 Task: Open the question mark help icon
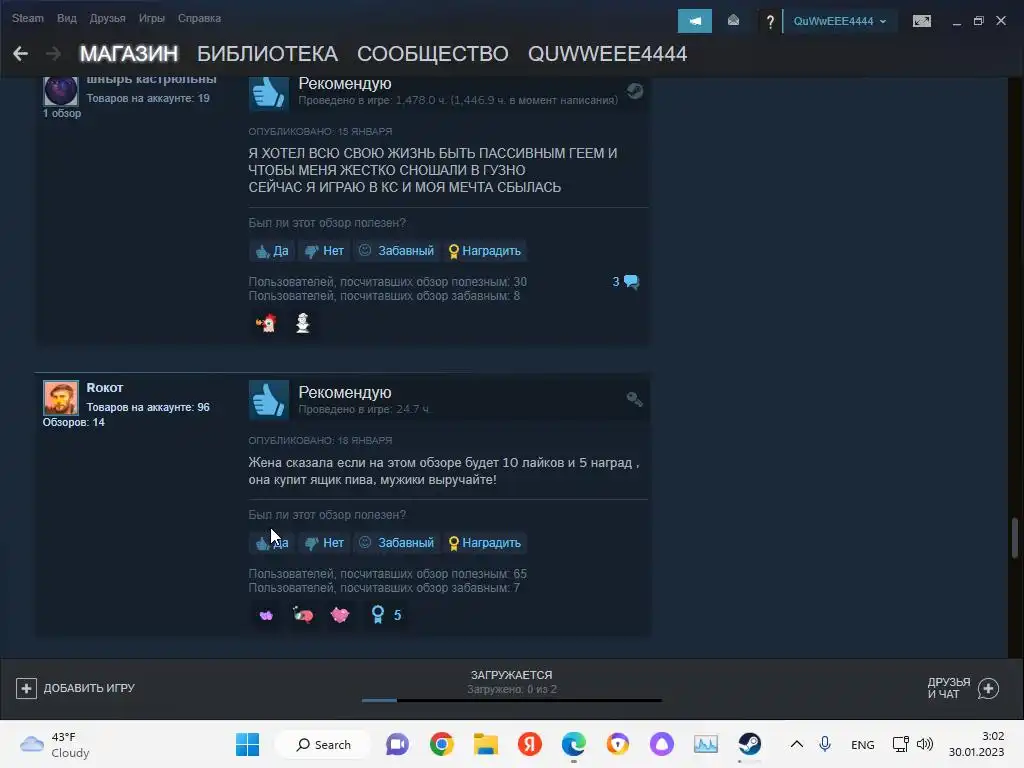tap(770, 22)
